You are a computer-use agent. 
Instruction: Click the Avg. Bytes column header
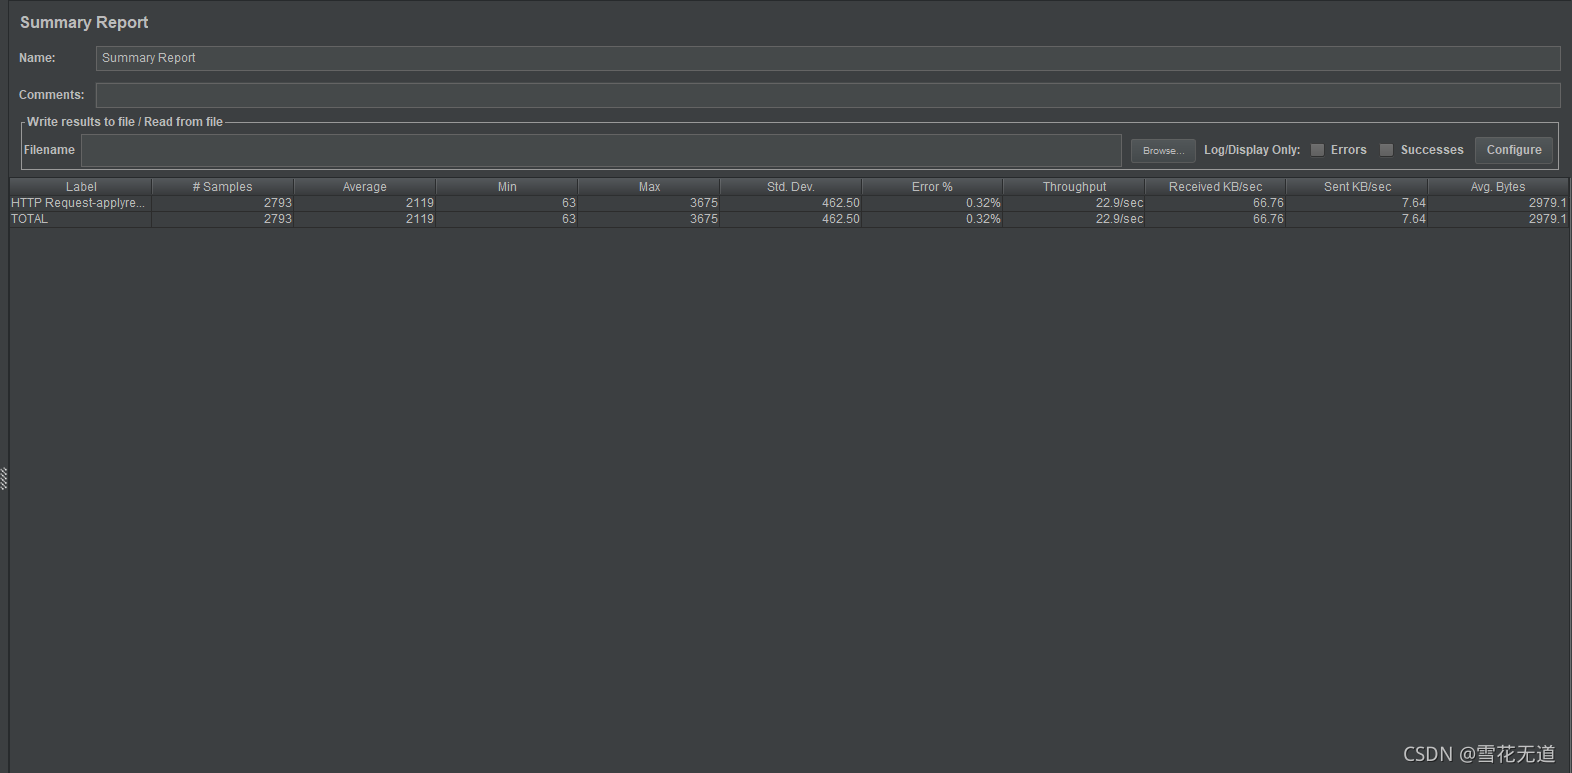tap(1498, 187)
